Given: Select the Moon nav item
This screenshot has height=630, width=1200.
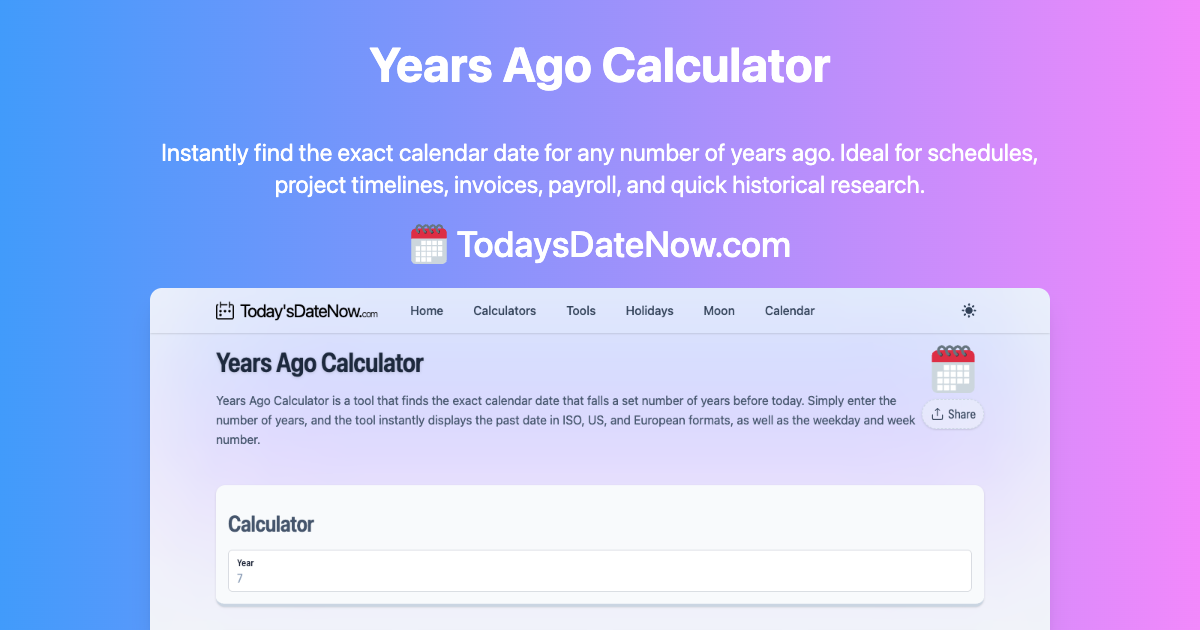Looking at the screenshot, I should pos(719,311).
